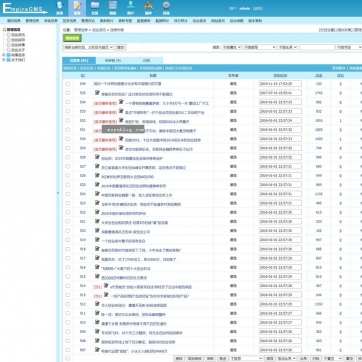The image size is (362, 362).
Task: Open the 取消头条 dropdown in the bottom bar
Action: (x=287, y=358)
